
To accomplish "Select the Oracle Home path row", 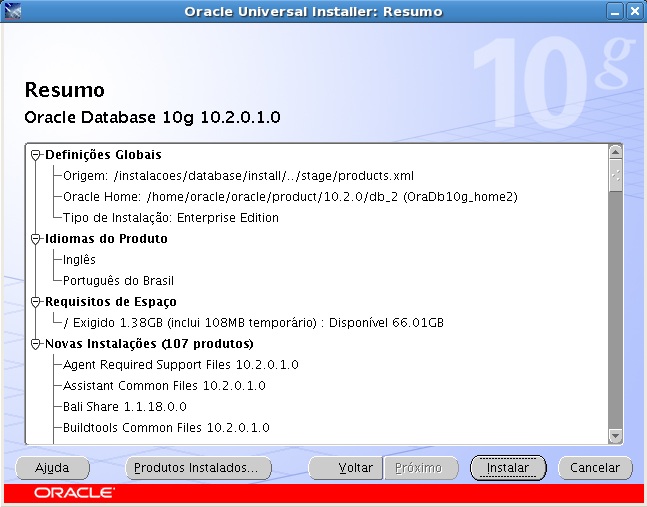I will pyautogui.click(x=290, y=197).
